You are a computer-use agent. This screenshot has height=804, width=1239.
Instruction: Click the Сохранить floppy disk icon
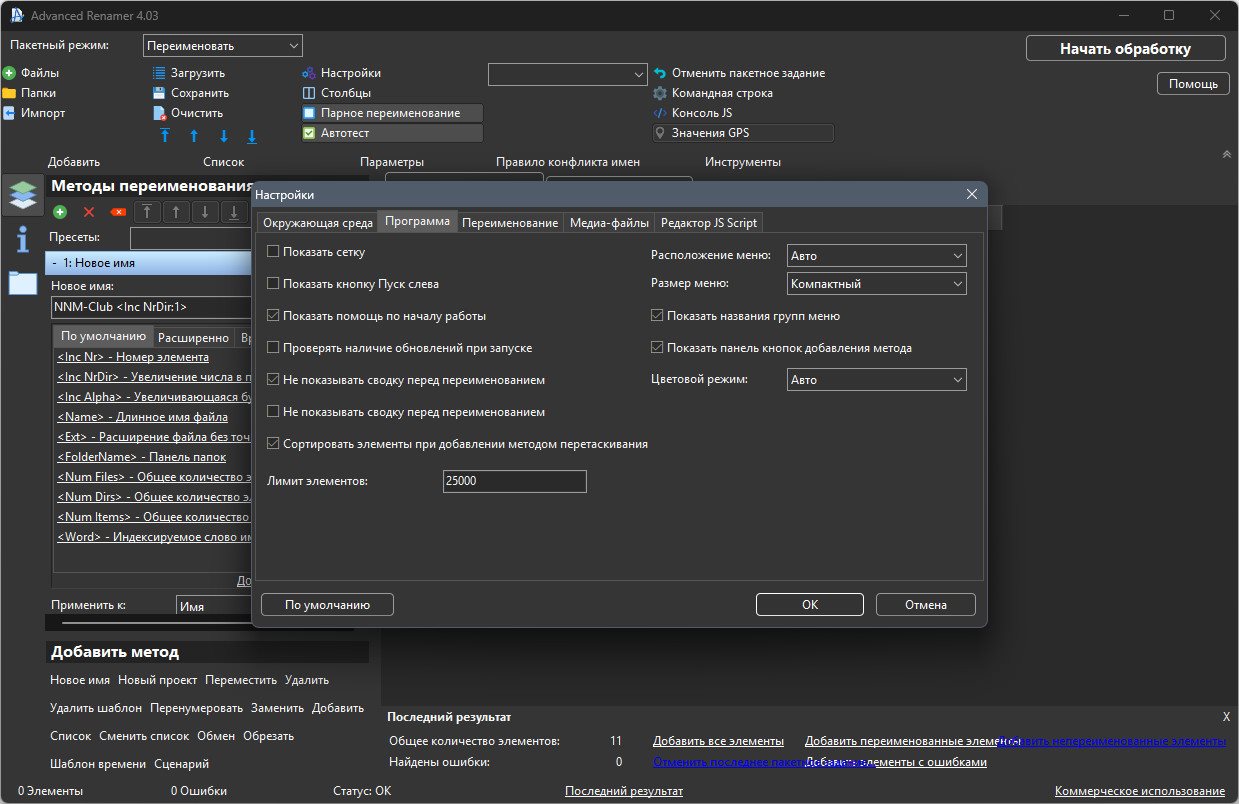(x=159, y=93)
